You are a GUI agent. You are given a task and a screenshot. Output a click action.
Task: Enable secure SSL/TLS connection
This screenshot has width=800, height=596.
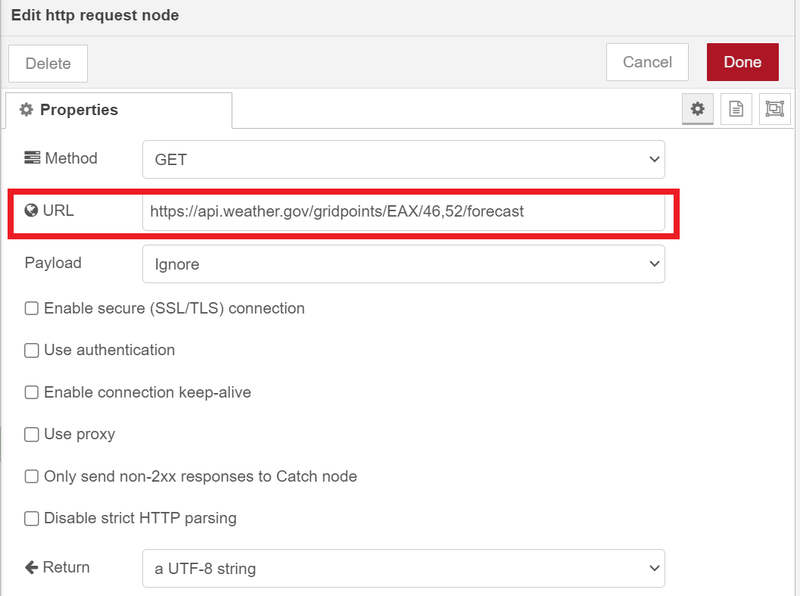(x=31, y=308)
